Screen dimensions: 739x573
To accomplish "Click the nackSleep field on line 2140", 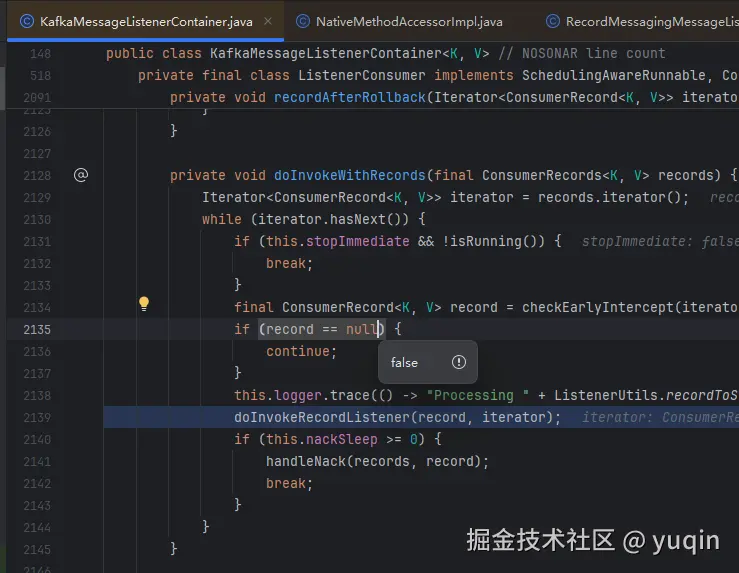I will point(342,439).
